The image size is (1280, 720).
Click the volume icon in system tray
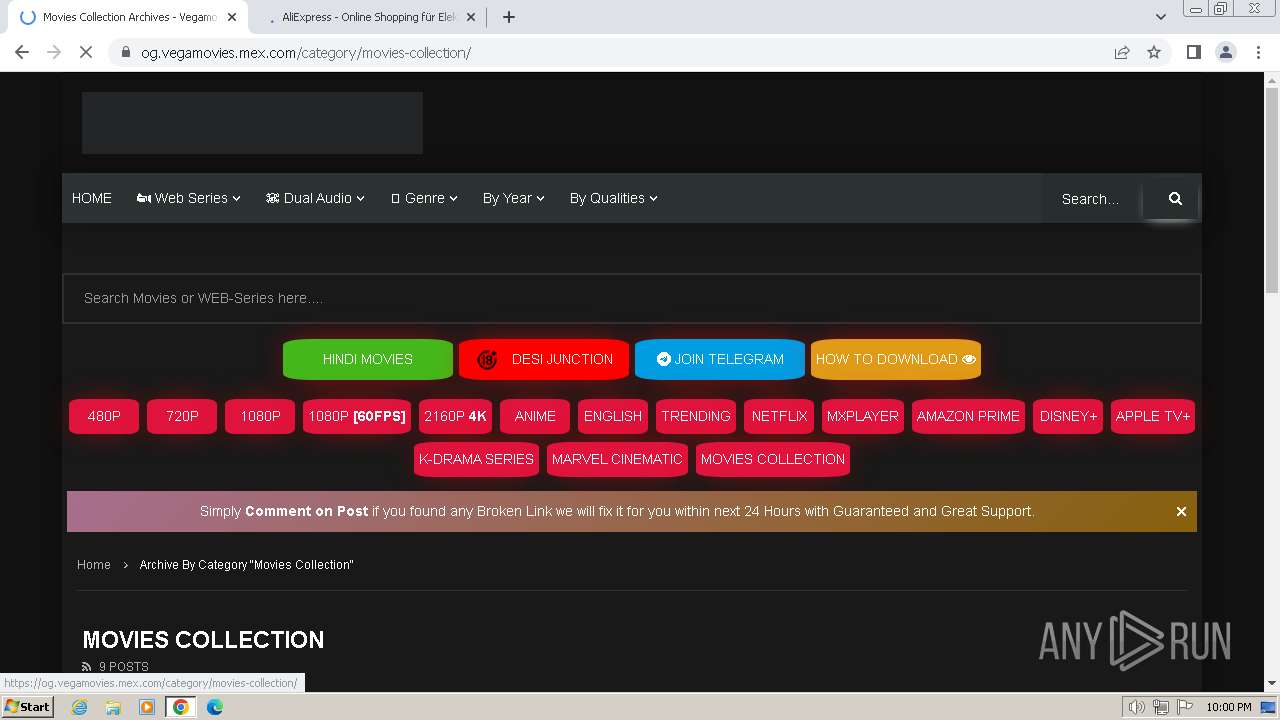coord(1137,707)
